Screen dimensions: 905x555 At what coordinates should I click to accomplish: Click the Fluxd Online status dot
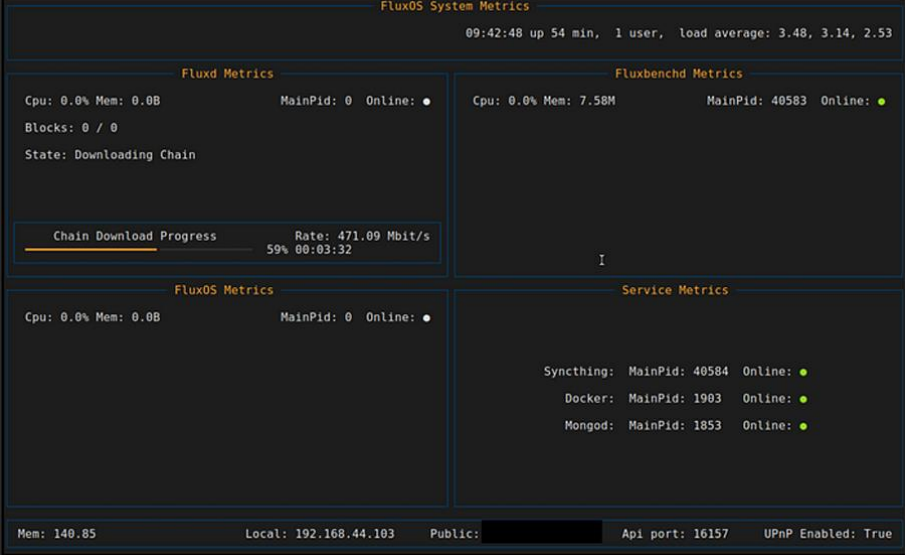click(427, 101)
